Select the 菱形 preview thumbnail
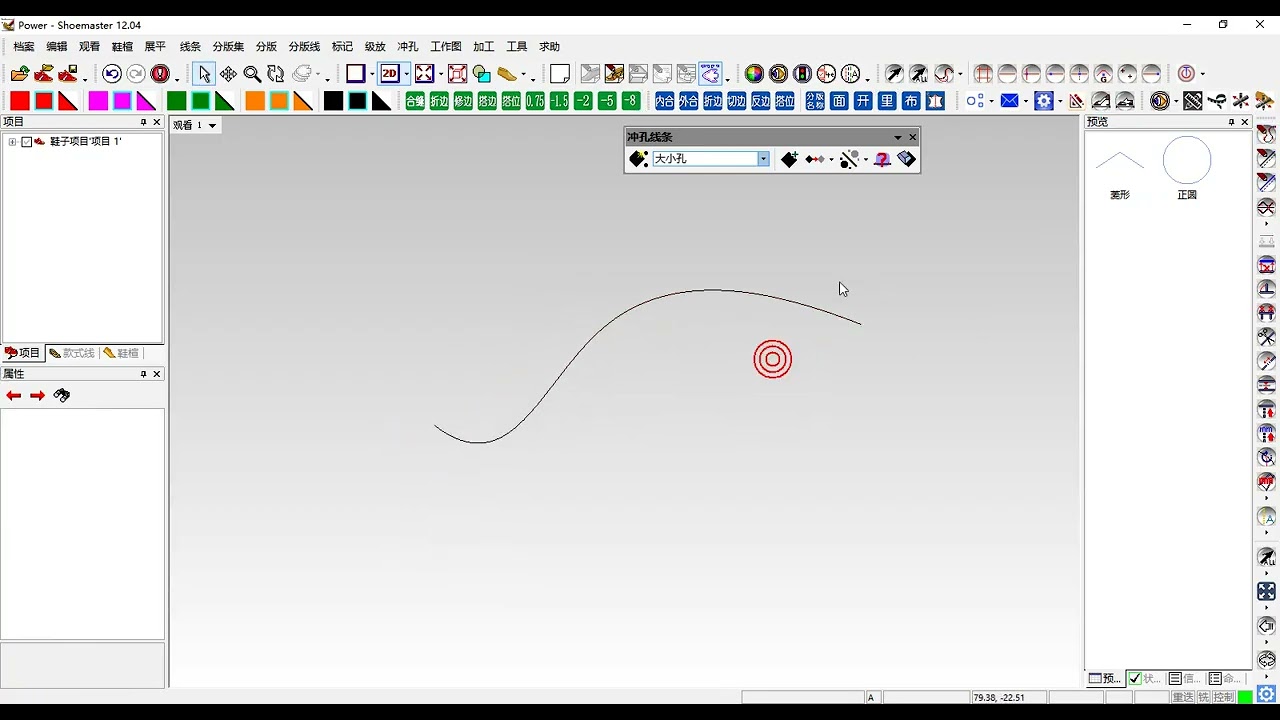The width and height of the screenshot is (1280, 720). [x=1120, y=170]
